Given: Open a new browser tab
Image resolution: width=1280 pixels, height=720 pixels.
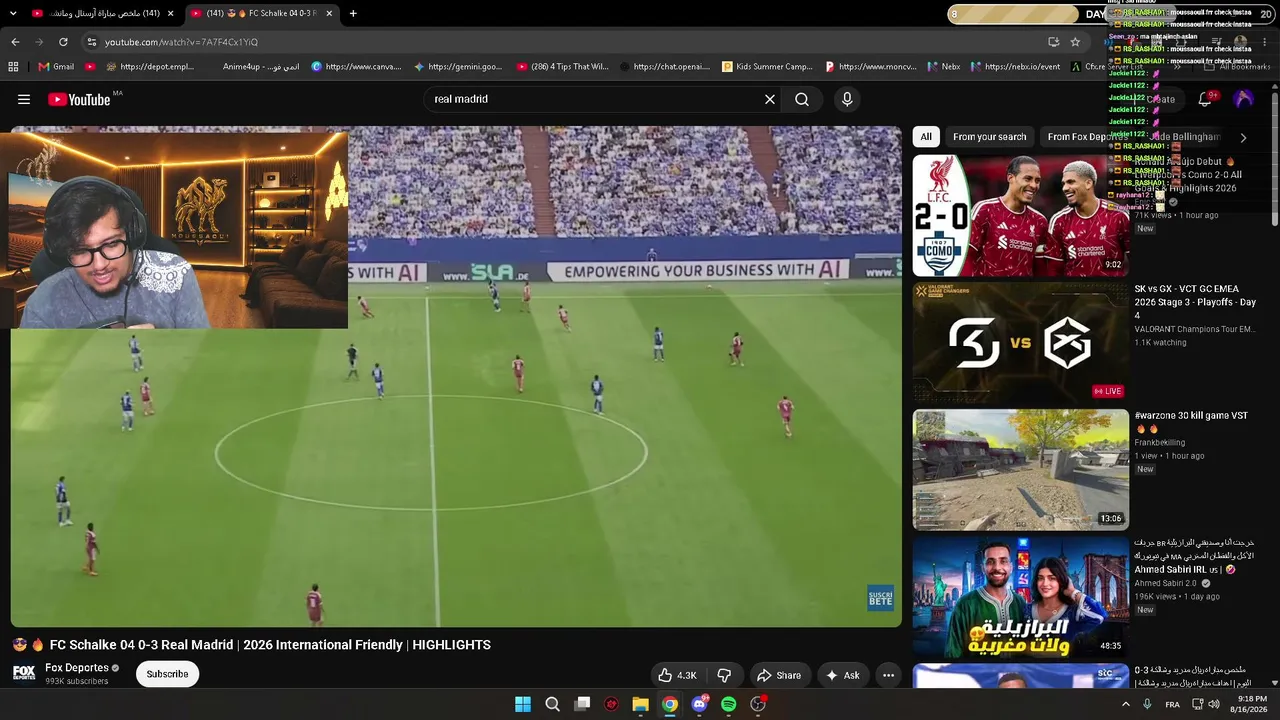Looking at the screenshot, I should coord(353,14).
